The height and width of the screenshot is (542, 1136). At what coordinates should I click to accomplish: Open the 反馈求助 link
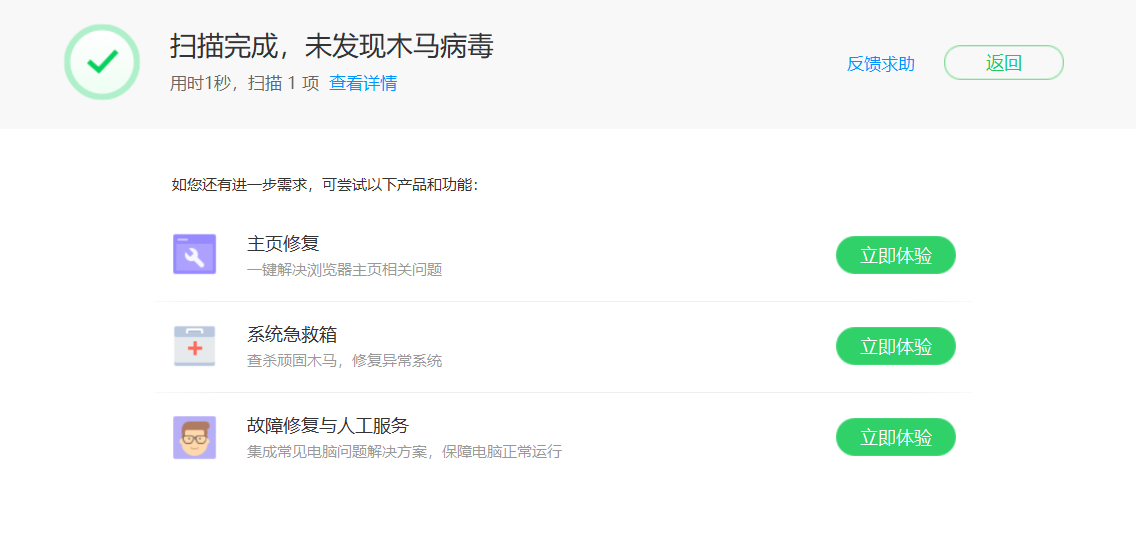880,64
